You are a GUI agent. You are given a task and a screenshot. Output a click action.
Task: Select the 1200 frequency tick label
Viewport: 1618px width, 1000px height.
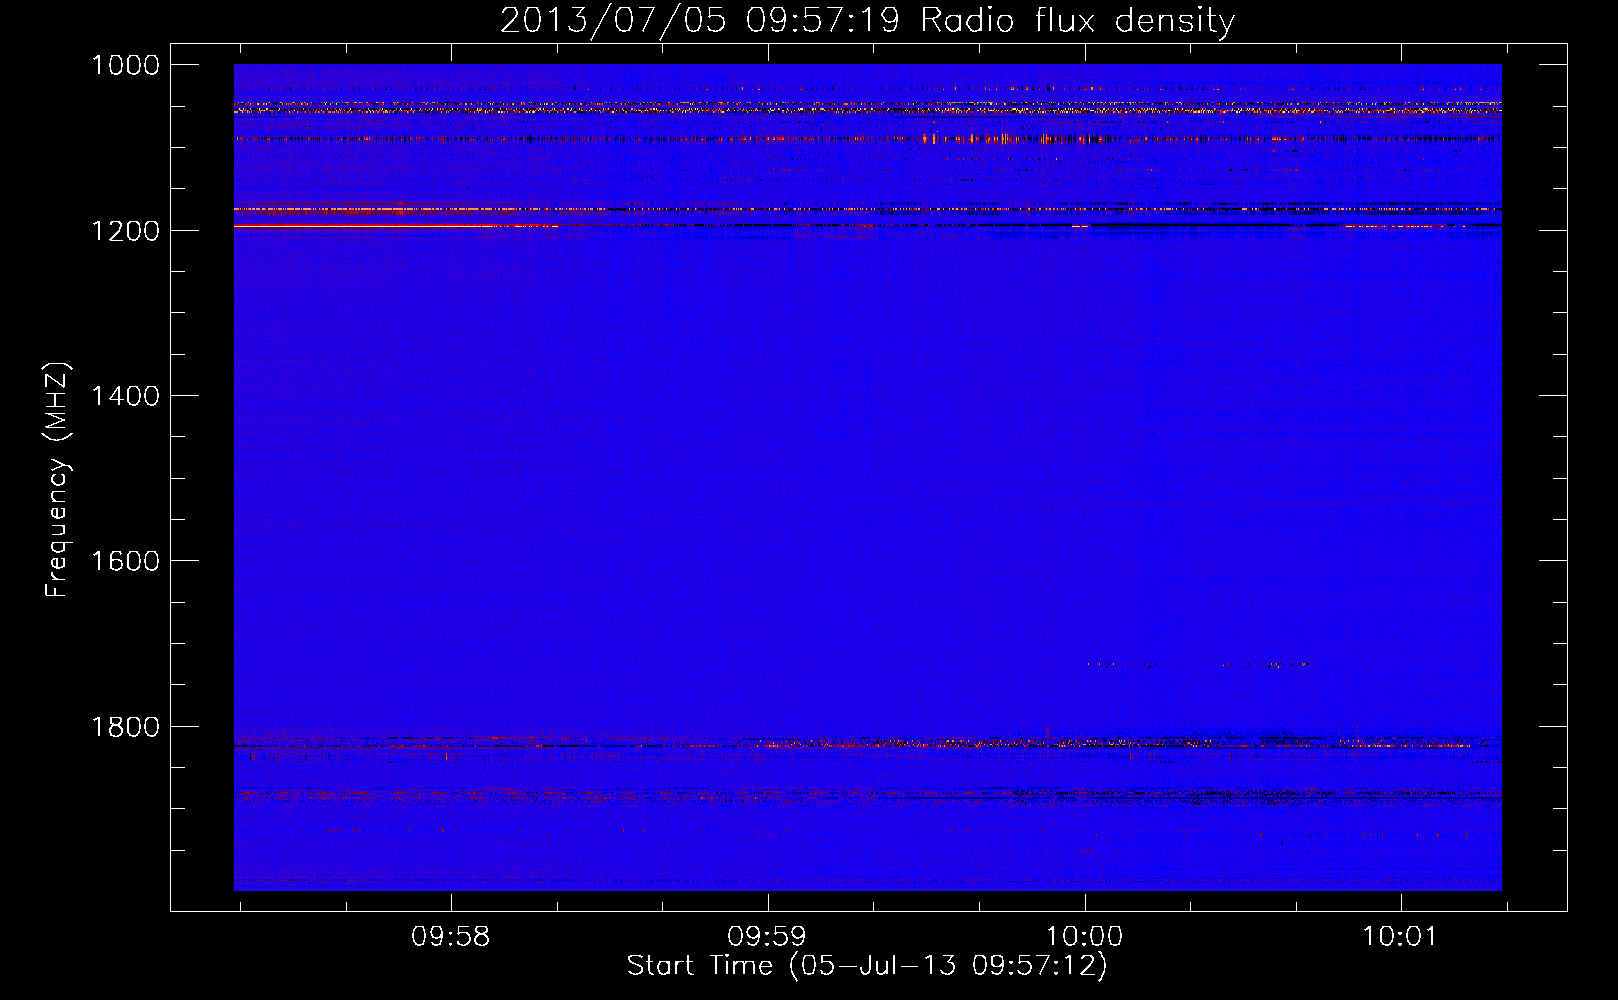pos(125,231)
